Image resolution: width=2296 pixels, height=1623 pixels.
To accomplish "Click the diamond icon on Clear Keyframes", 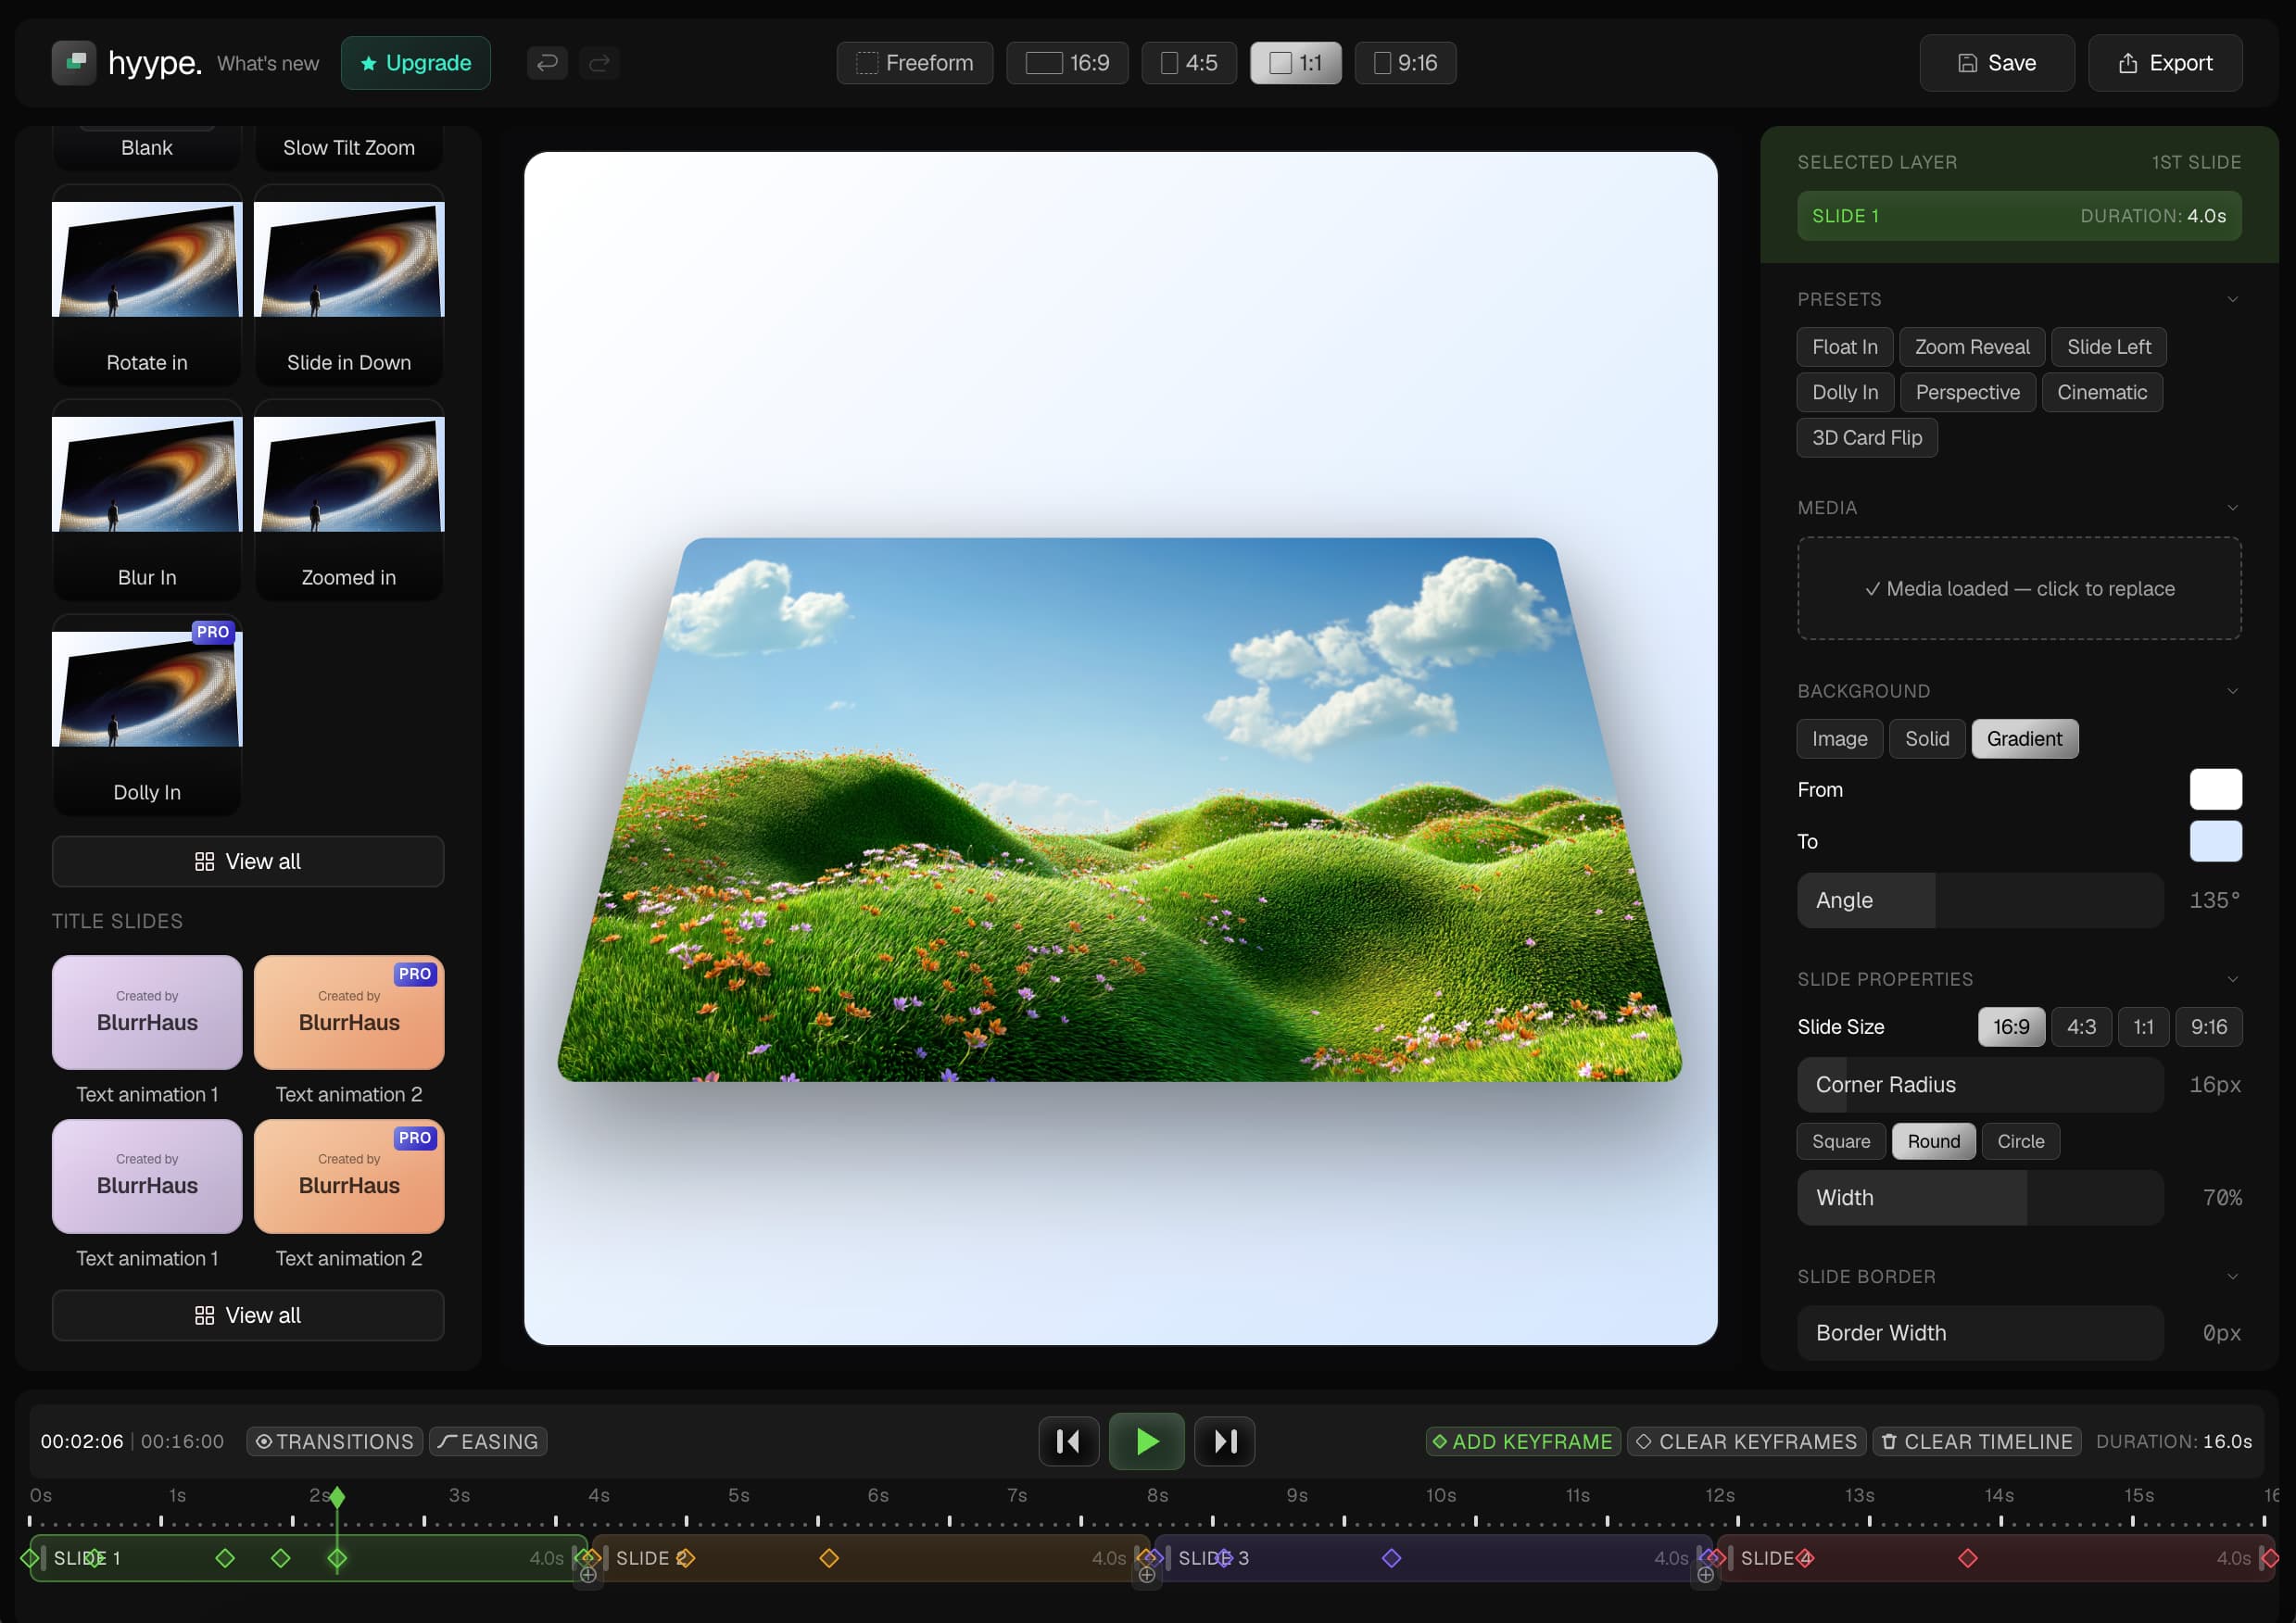I will [1643, 1441].
